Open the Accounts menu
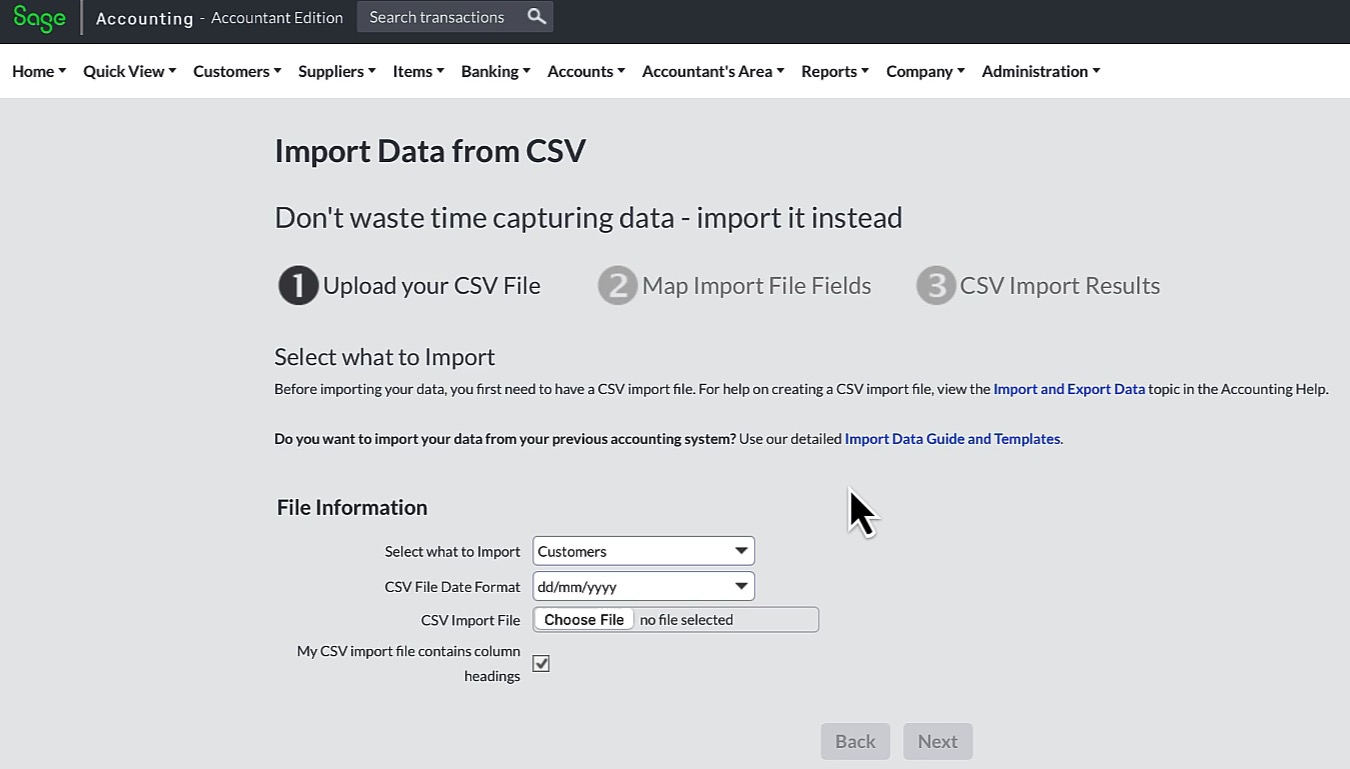Viewport: 1350px width, 769px height. [586, 71]
